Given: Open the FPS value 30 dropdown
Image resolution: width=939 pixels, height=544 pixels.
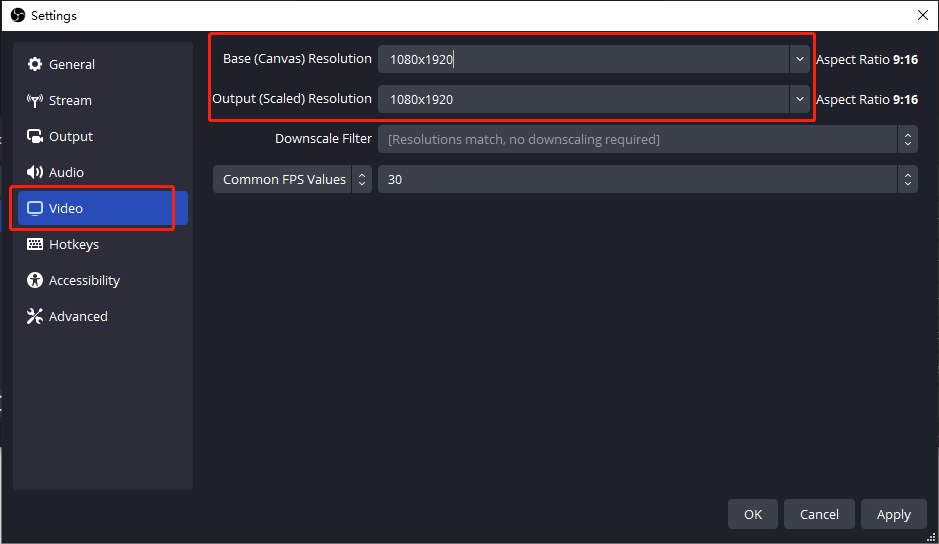Looking at the screenshot, I should pos(647,179).
